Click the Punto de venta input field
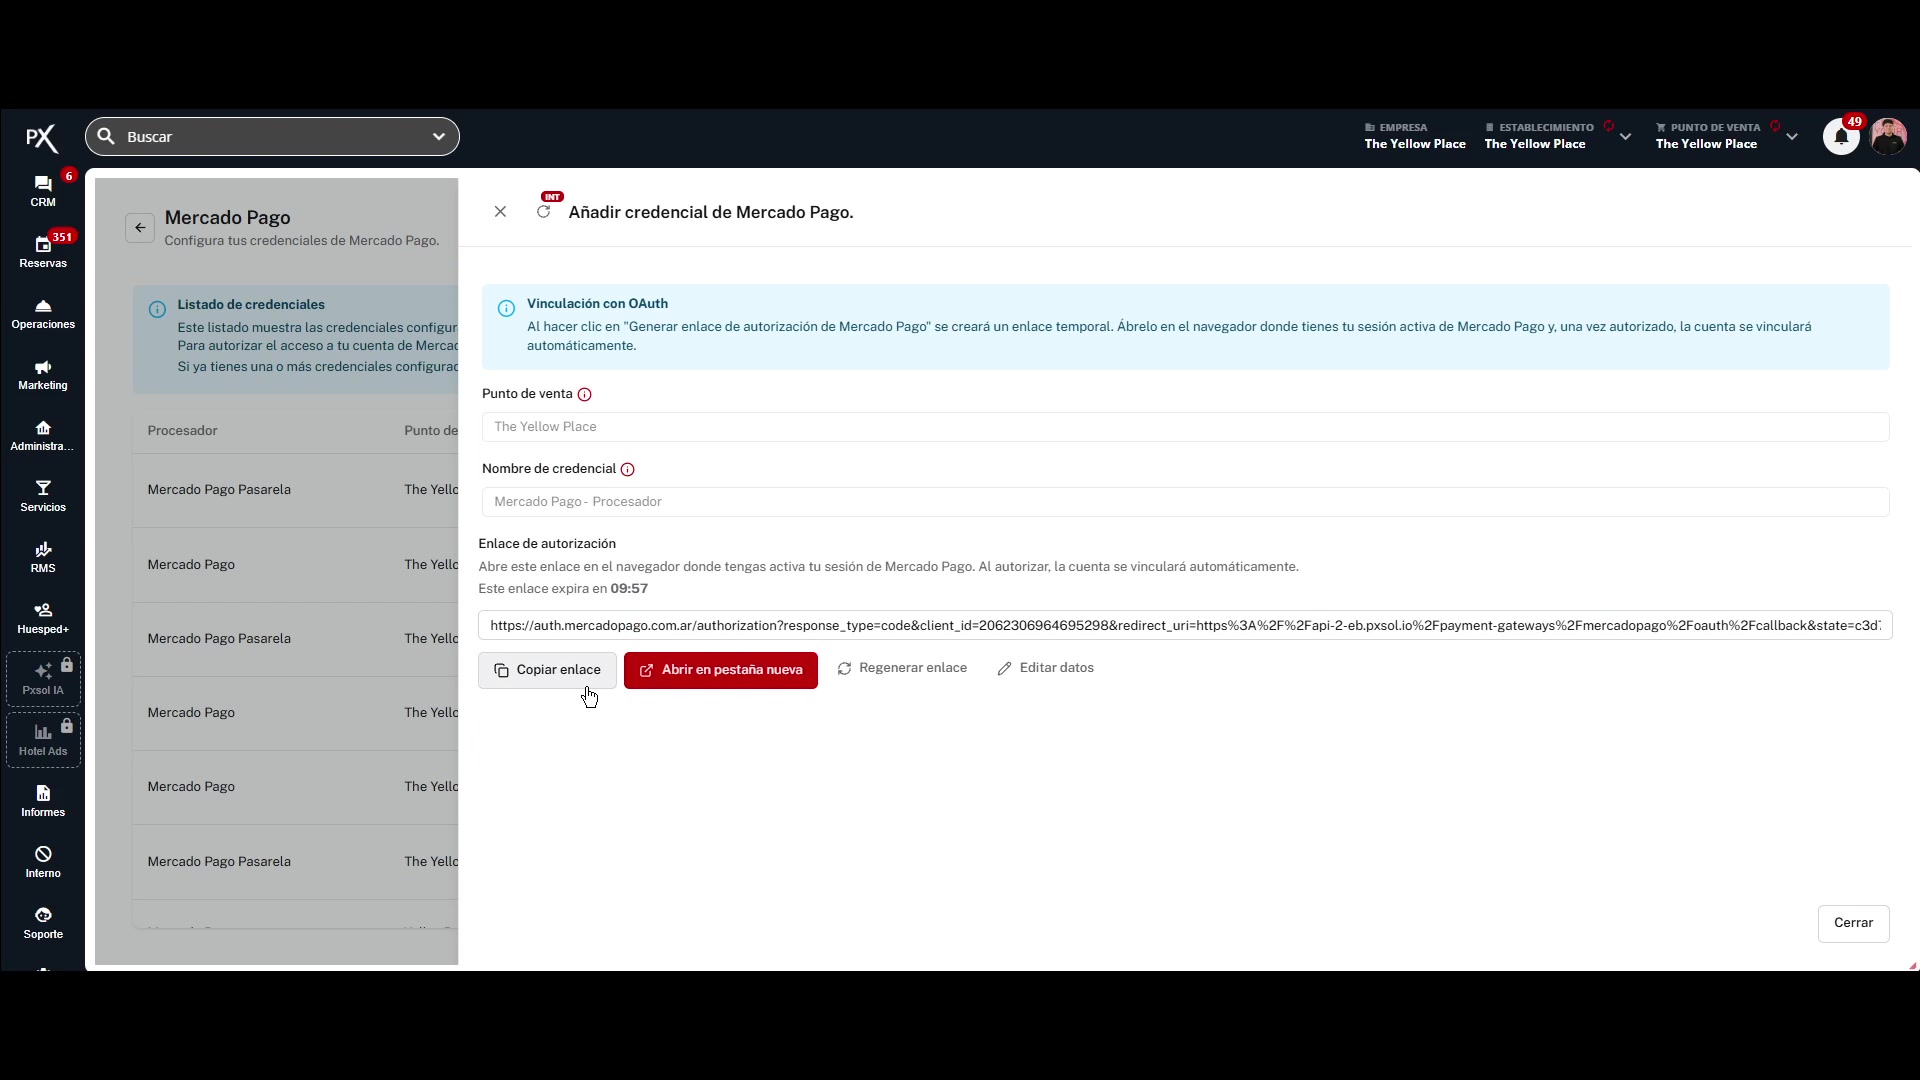 (1185, 427)
